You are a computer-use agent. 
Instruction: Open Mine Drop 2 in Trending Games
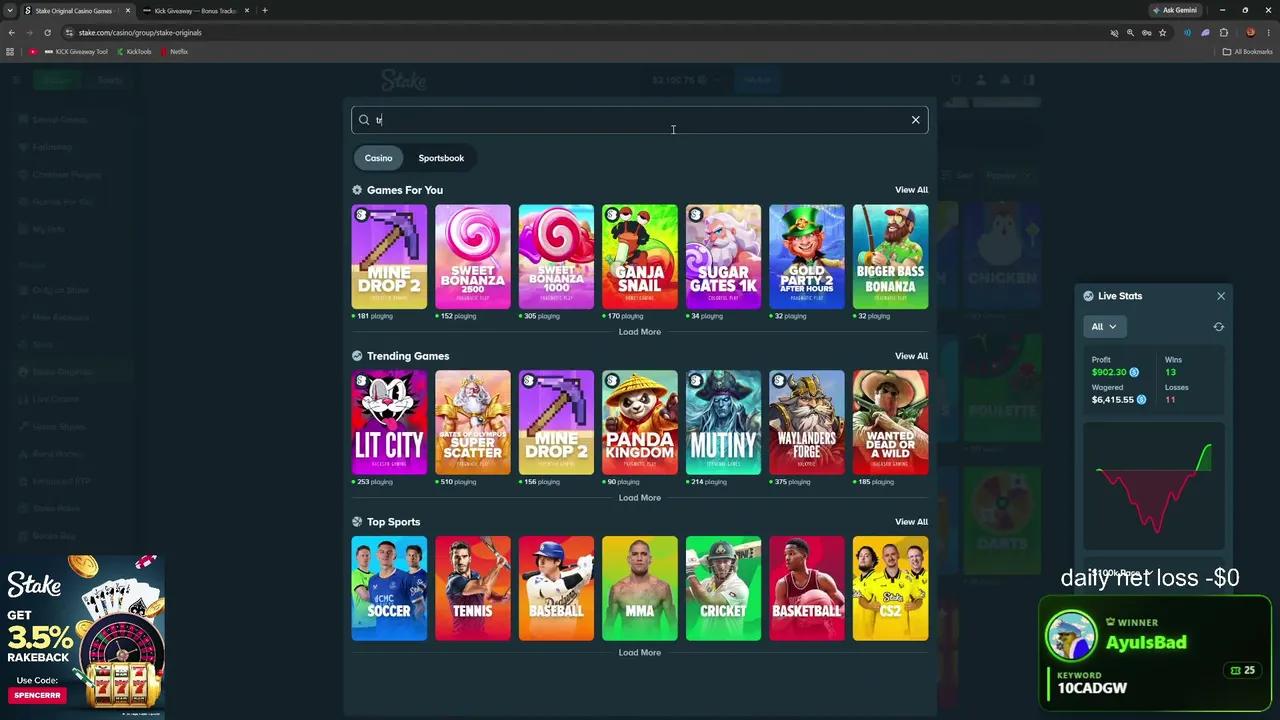click(556, 423)
